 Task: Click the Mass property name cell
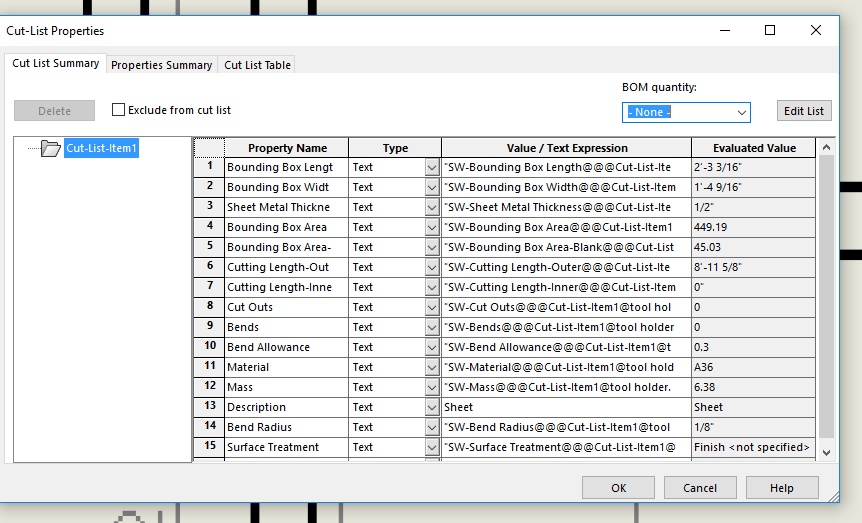coord(286,387)
